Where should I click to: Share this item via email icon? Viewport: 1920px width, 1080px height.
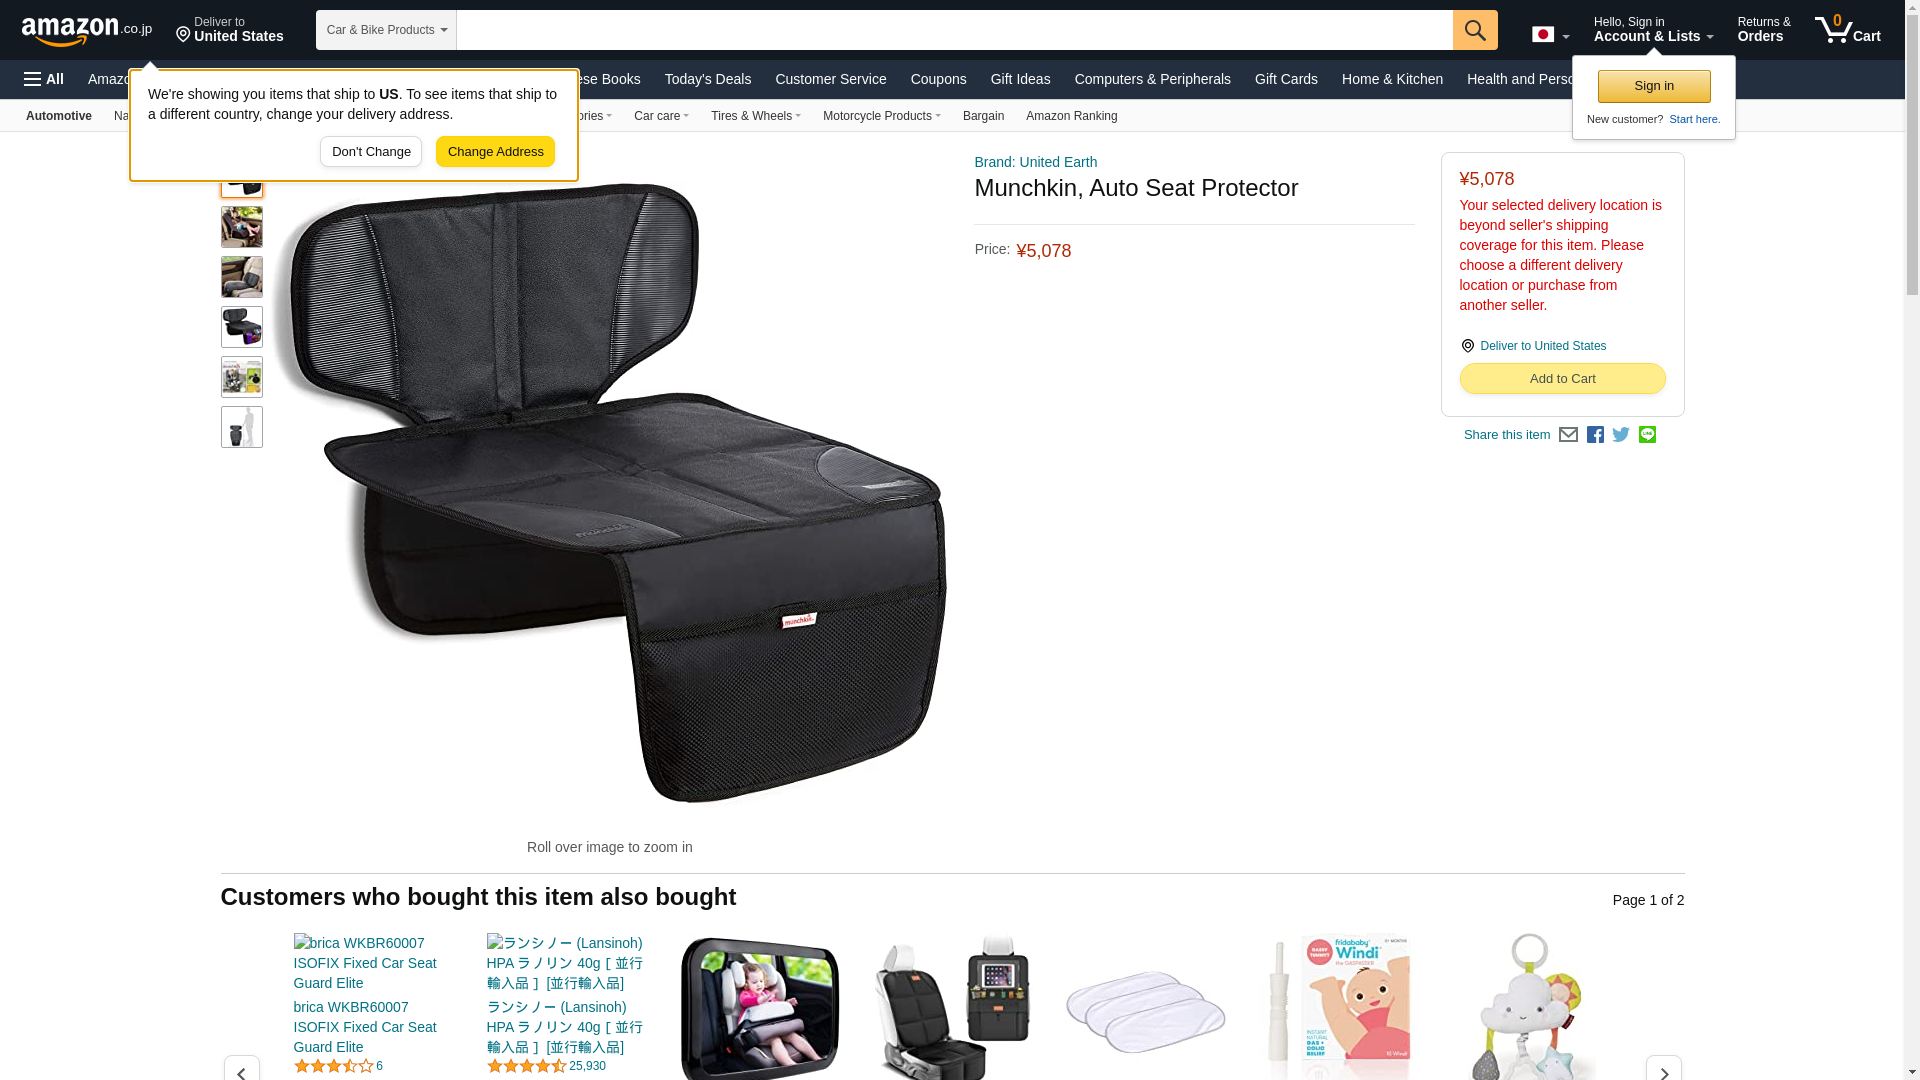(1568, 435)
